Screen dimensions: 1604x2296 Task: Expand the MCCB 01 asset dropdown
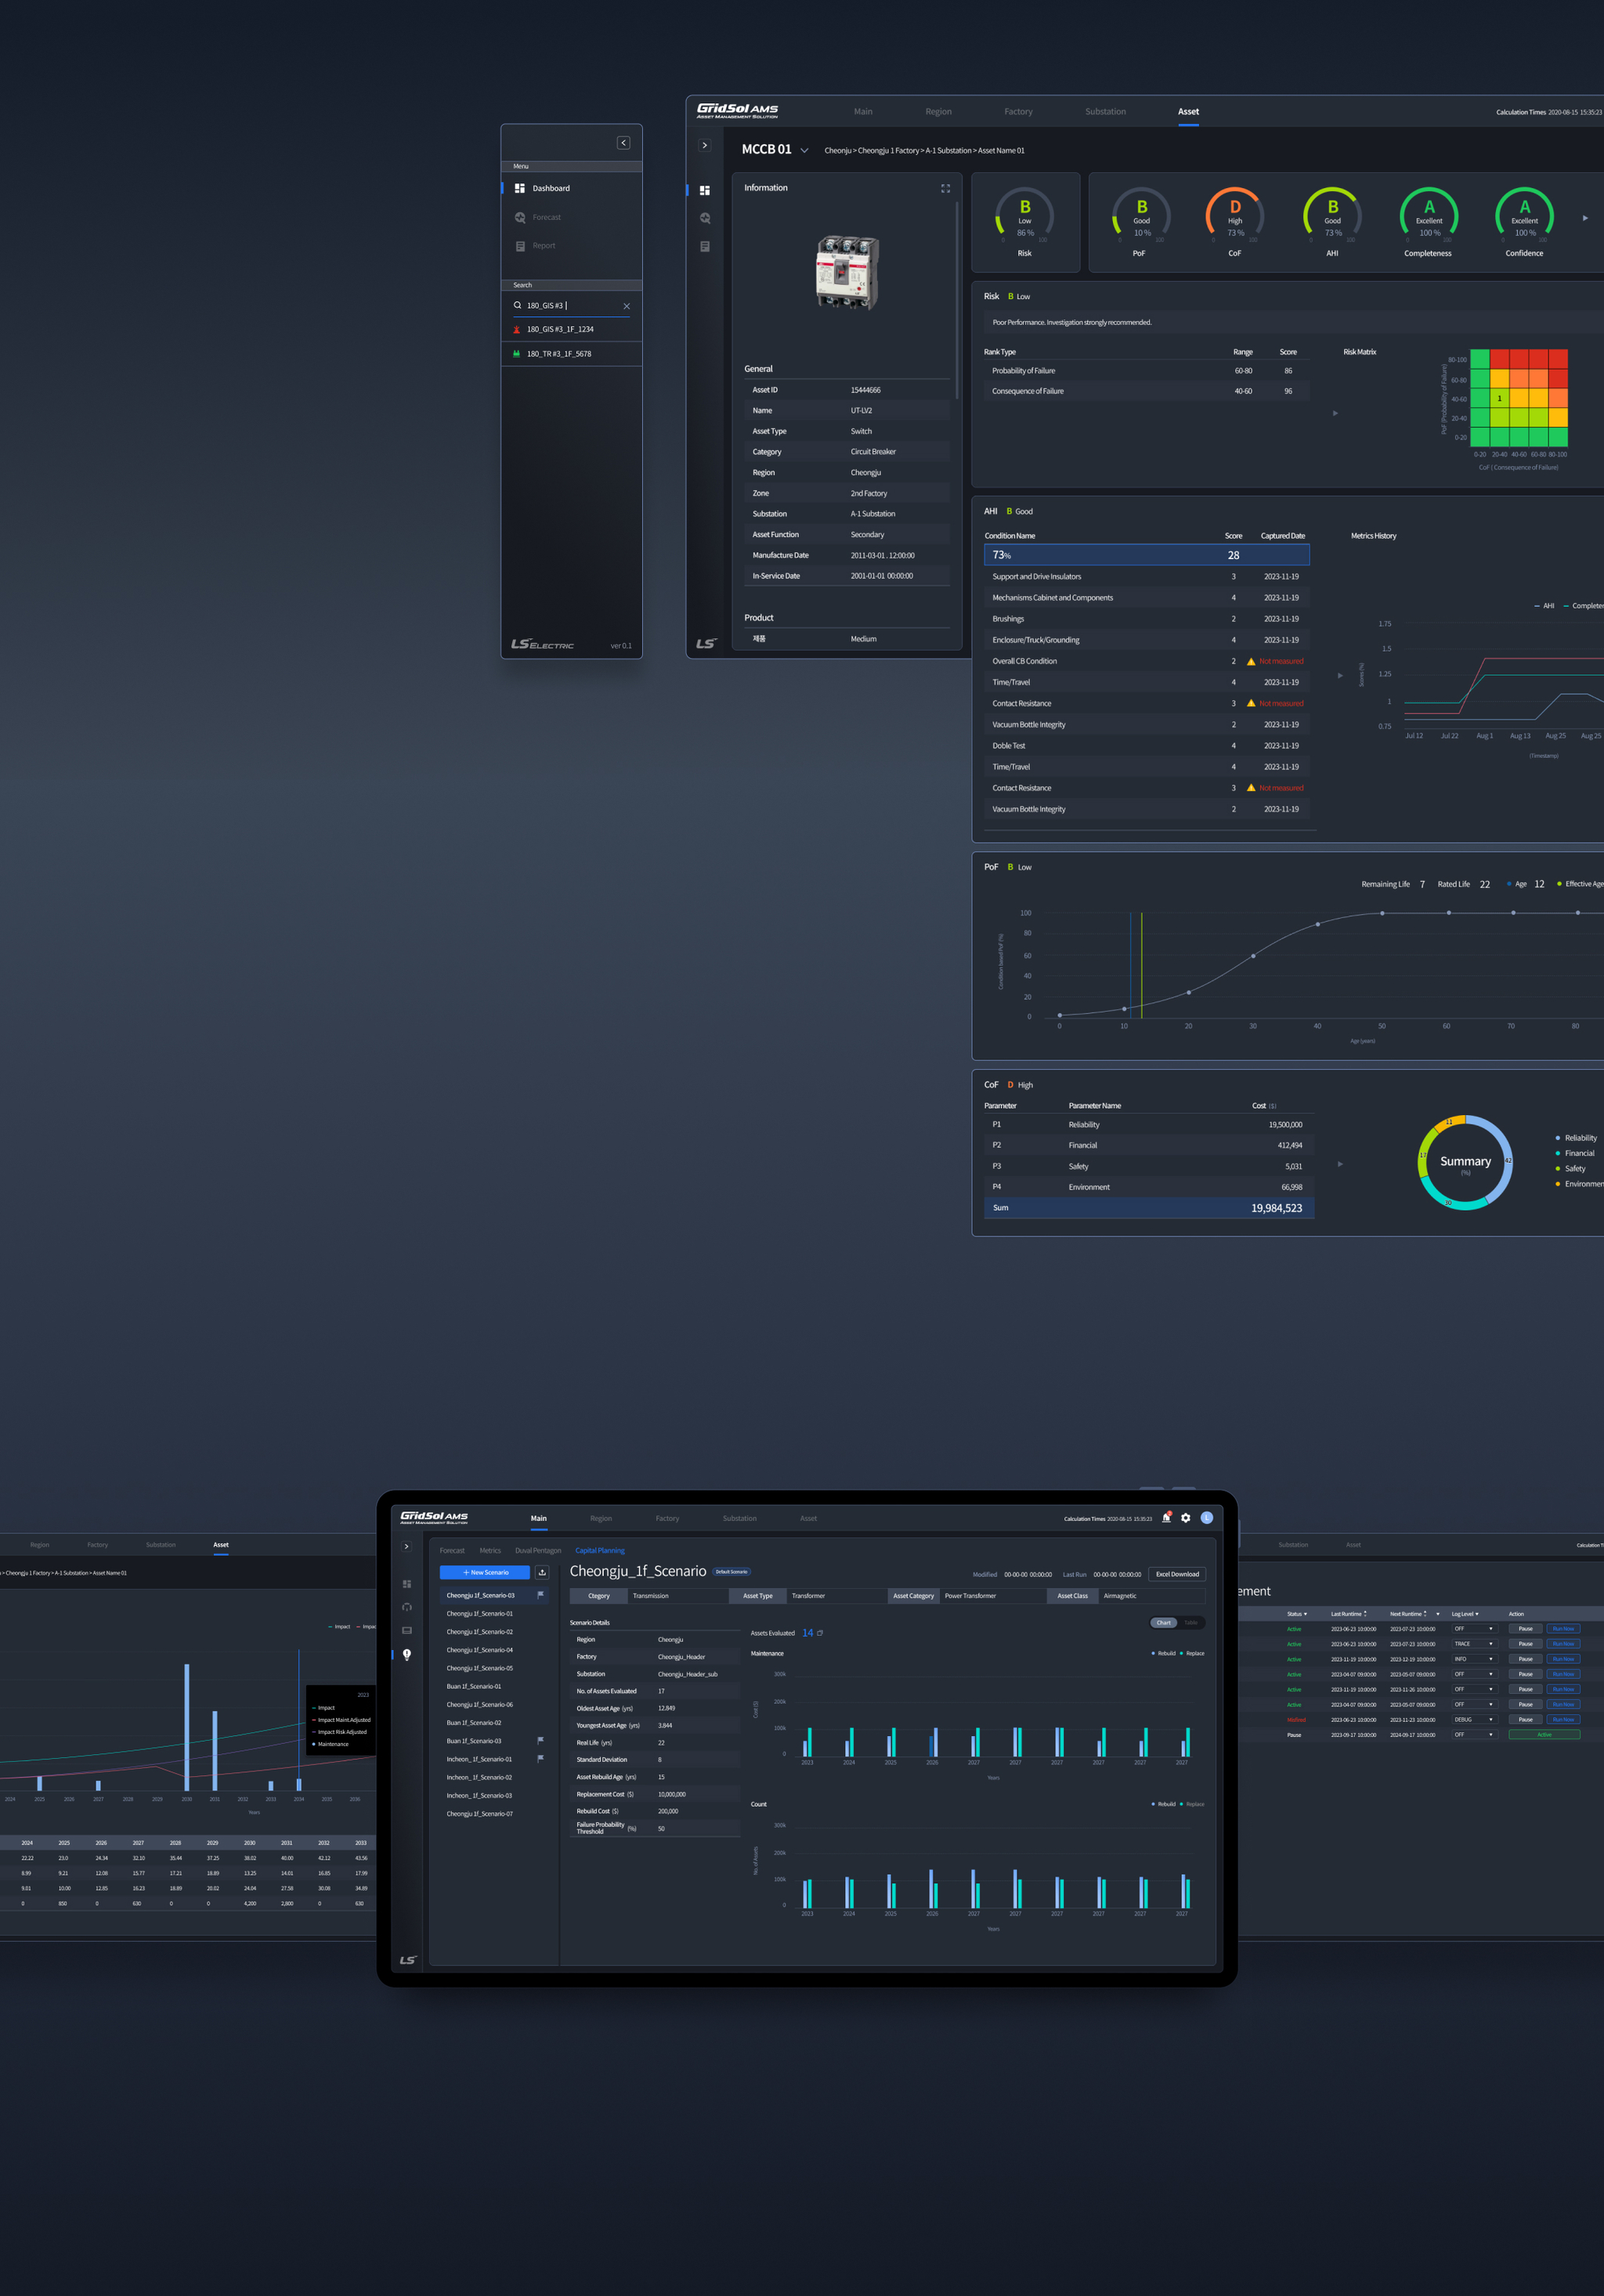[804, 151]
